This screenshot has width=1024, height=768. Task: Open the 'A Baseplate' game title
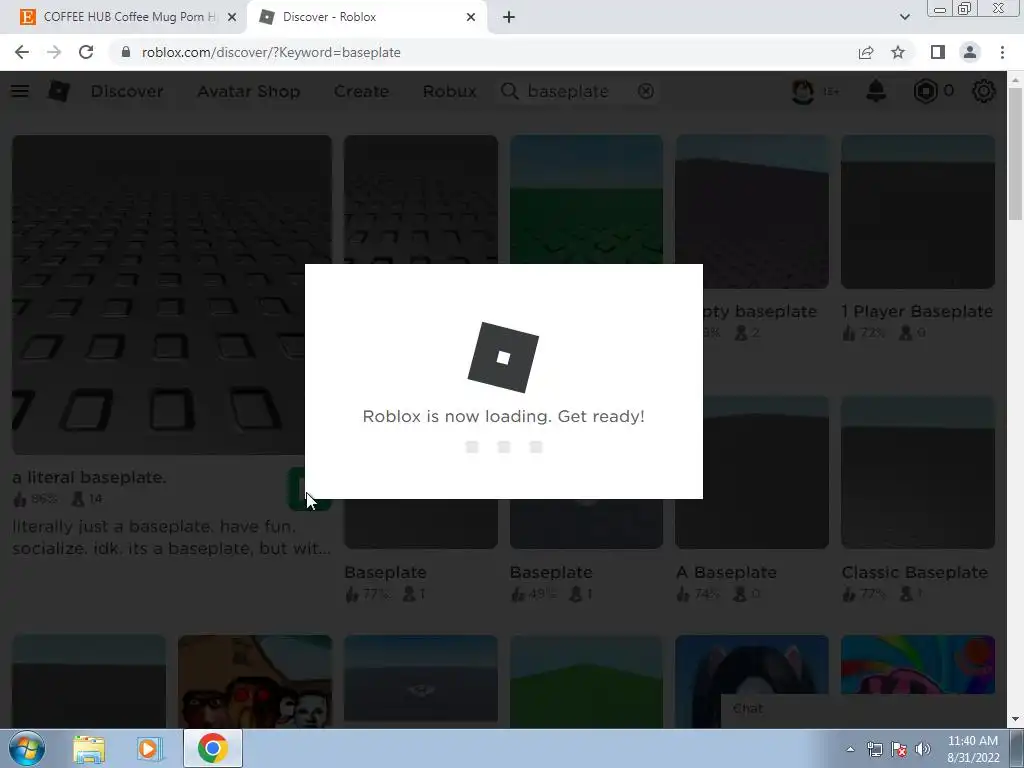pos(726,572)
